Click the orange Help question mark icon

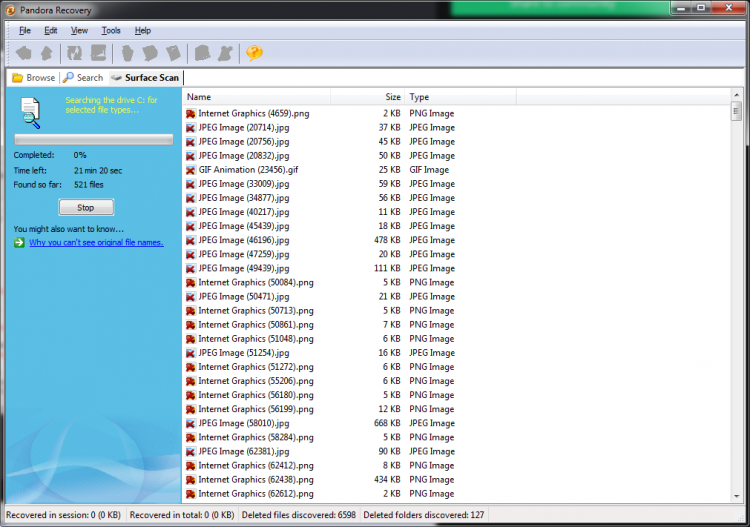point(254,53)
